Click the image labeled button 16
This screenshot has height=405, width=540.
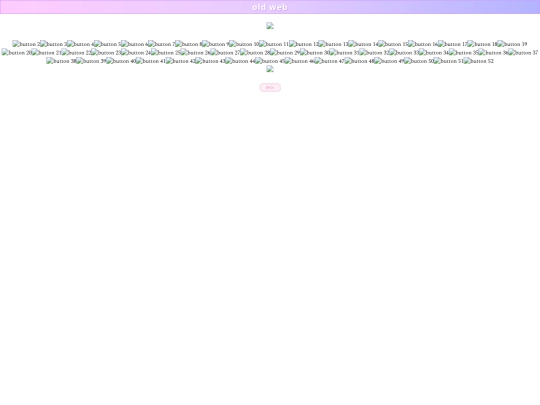[423, 44]
